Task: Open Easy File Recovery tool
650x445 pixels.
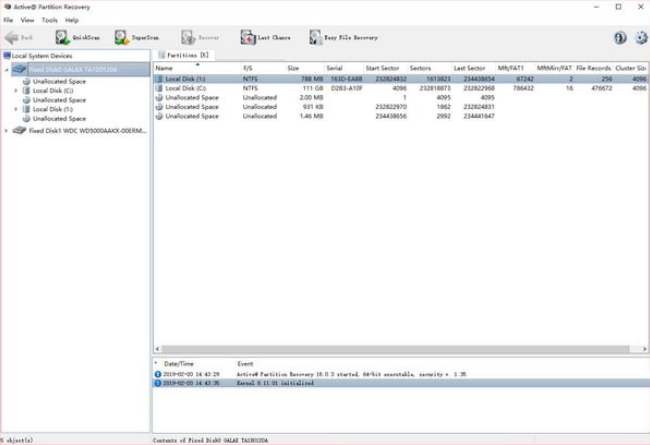Action: (344, 38)
